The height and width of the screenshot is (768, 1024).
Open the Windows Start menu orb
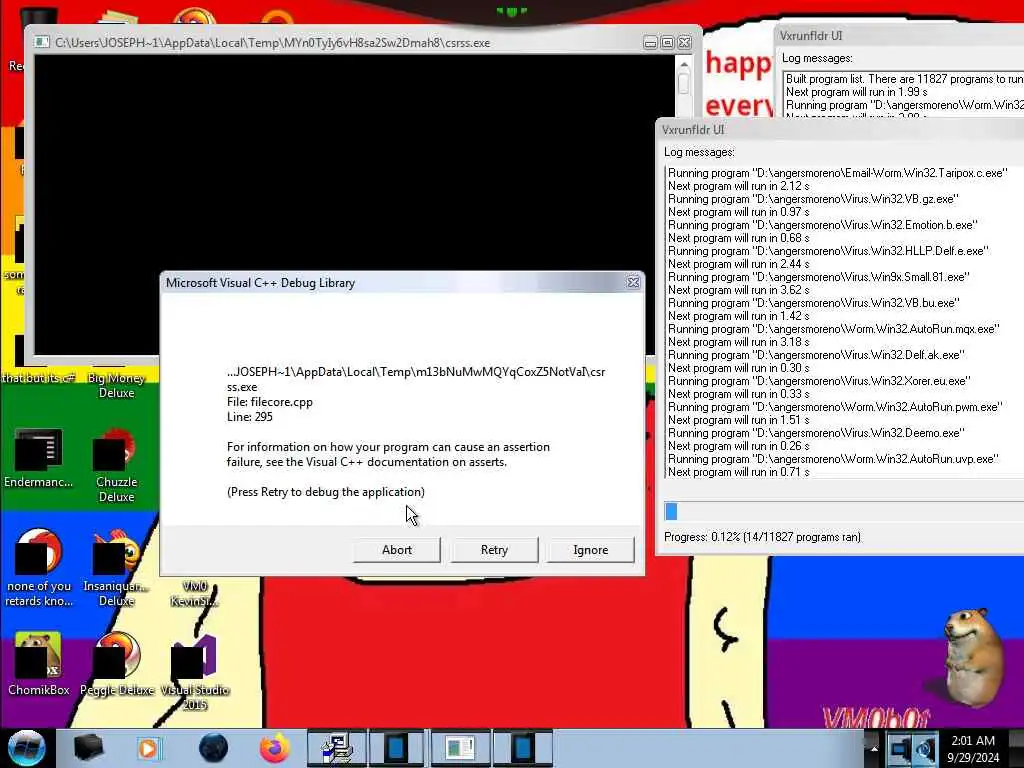27,748
